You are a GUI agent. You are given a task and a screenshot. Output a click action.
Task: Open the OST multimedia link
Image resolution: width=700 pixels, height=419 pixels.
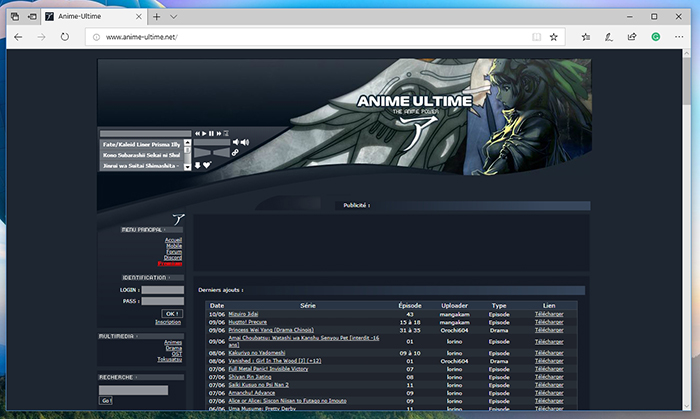(177, 354)
